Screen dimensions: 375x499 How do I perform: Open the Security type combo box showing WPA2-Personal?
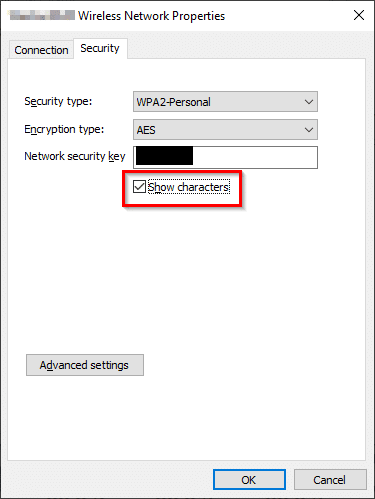pos(225,102)
